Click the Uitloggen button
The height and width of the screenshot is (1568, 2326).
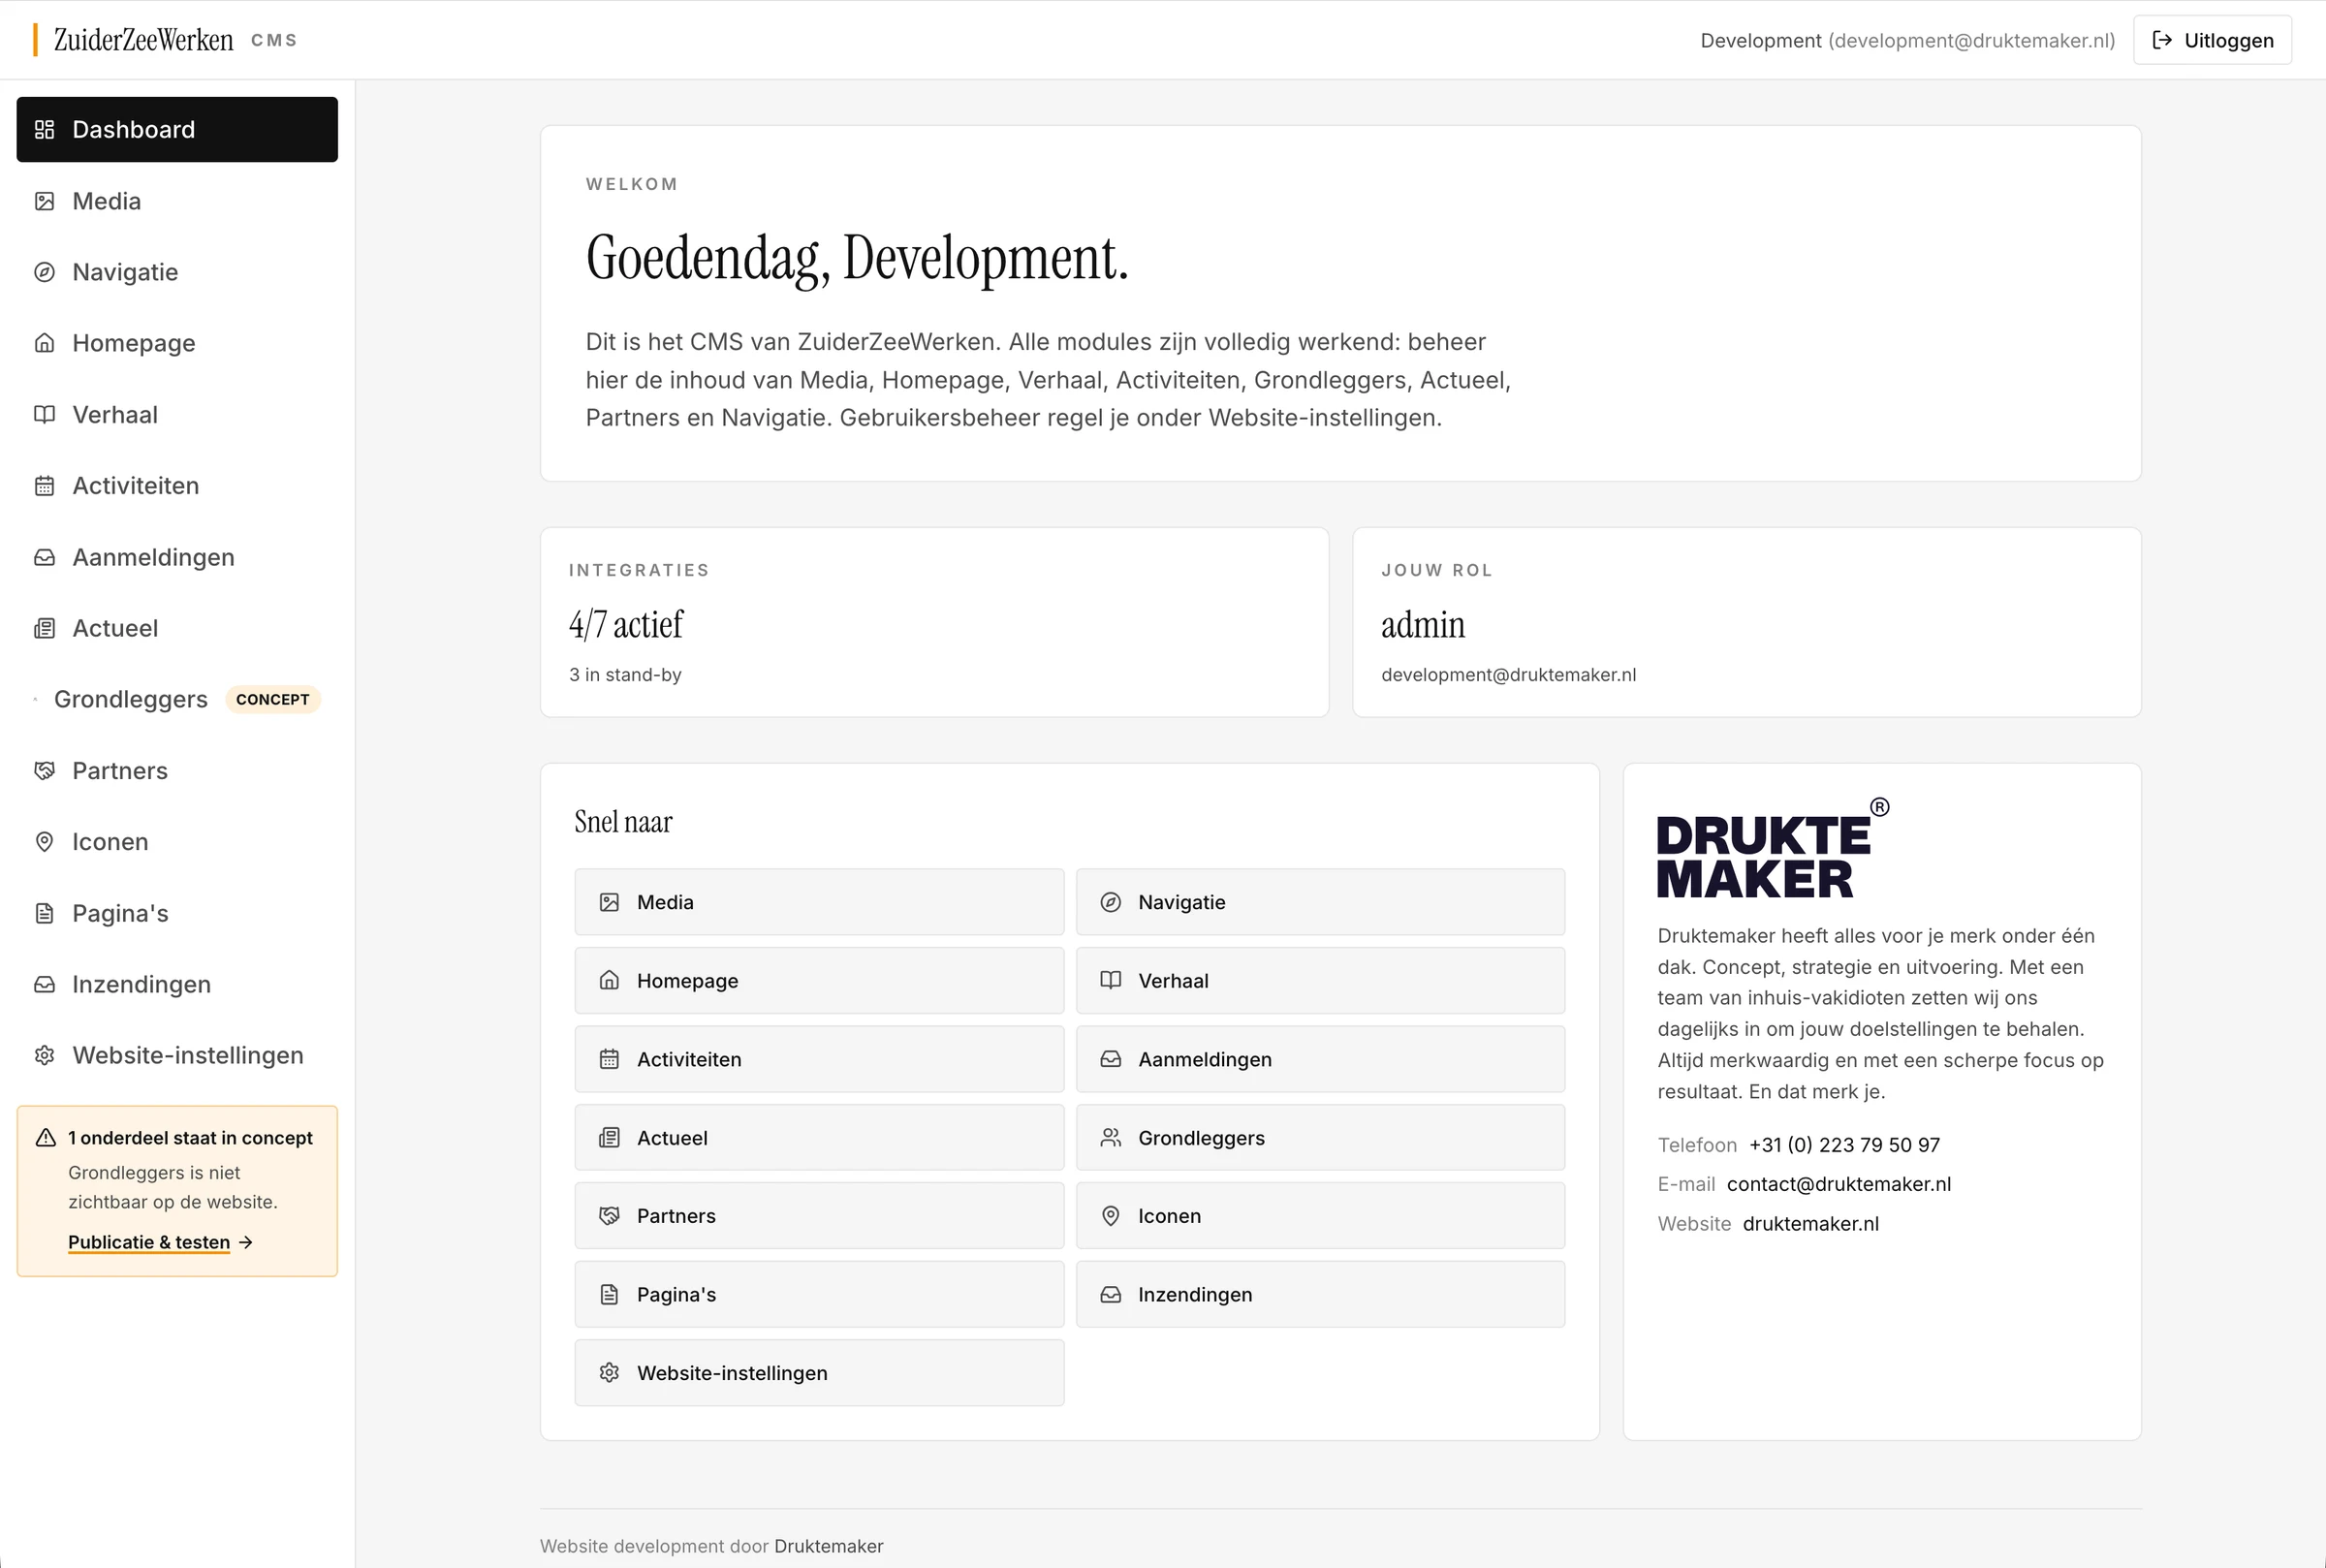click(x=2212, y=40)
